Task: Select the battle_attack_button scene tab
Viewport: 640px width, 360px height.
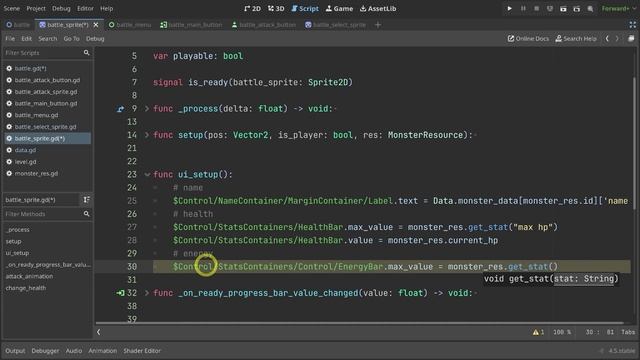Action: tap(264, 25)
